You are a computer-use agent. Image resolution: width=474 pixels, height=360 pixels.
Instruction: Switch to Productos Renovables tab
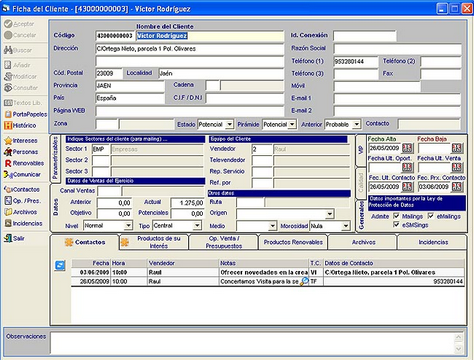293,242
